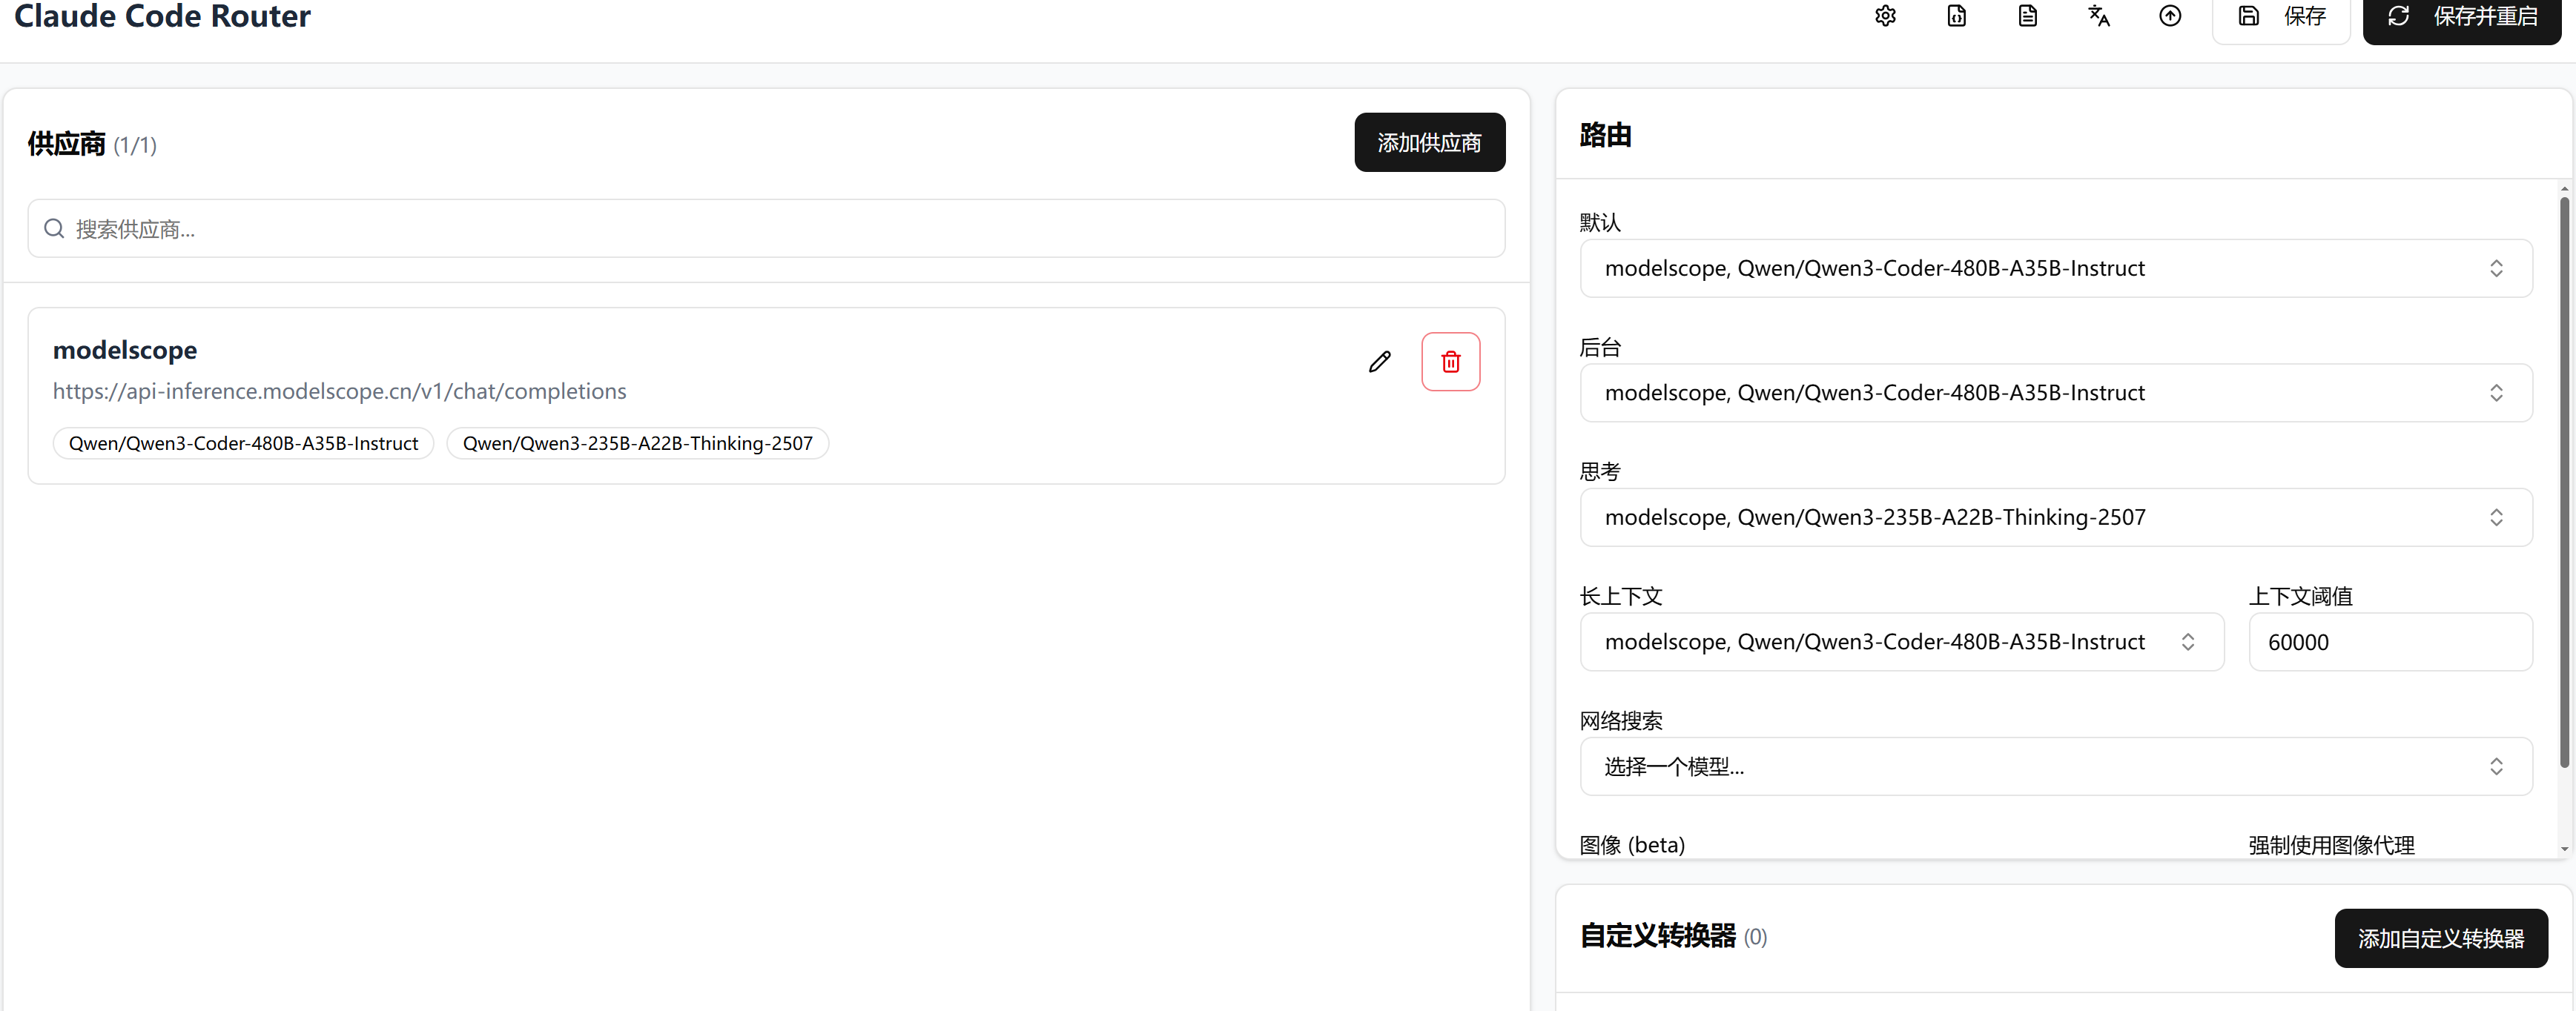Image resolution: width=2576 pixels, height=1011 pixels.
Task: Open the 默认 model dropdown
Action: point(2055,268)
